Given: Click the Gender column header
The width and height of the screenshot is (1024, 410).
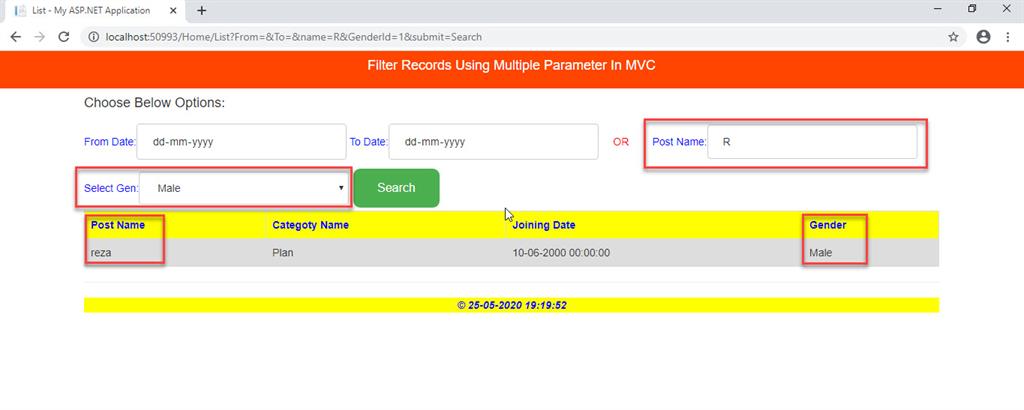Looking at the screenshot, I should tap(827, 225).
